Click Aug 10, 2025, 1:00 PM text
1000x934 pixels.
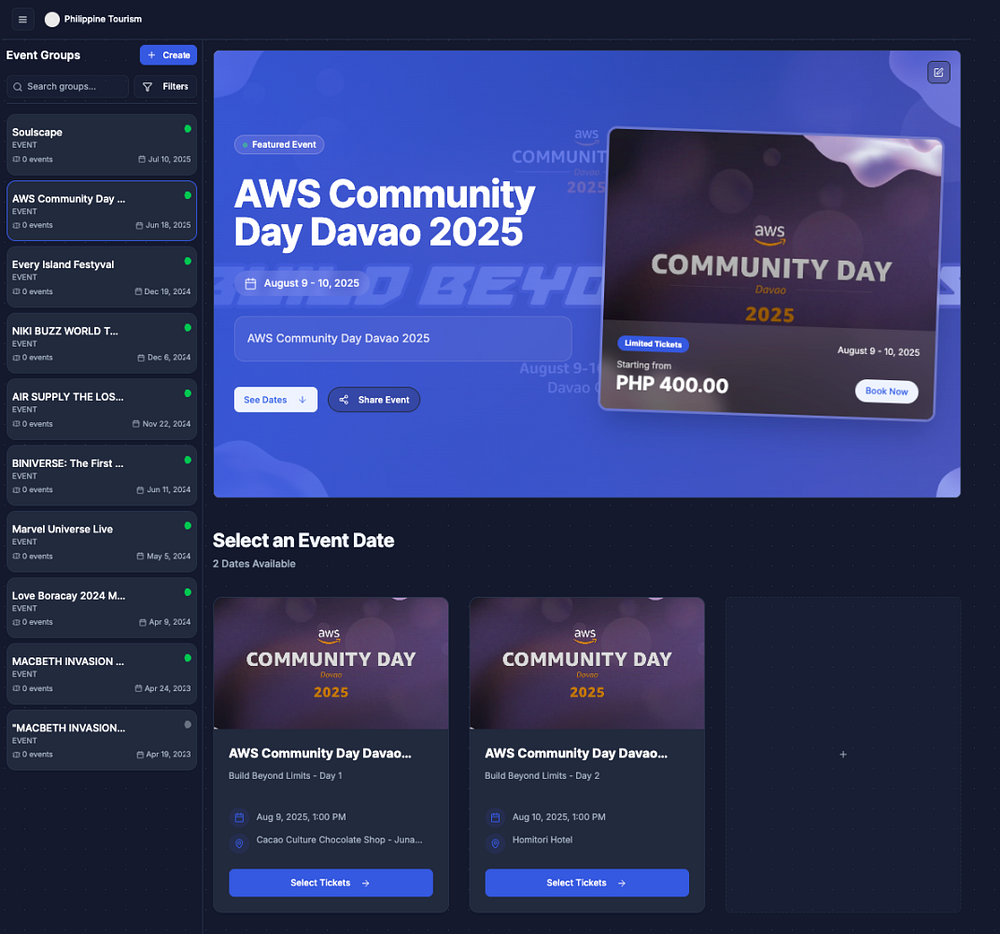[x=559, y=817]
